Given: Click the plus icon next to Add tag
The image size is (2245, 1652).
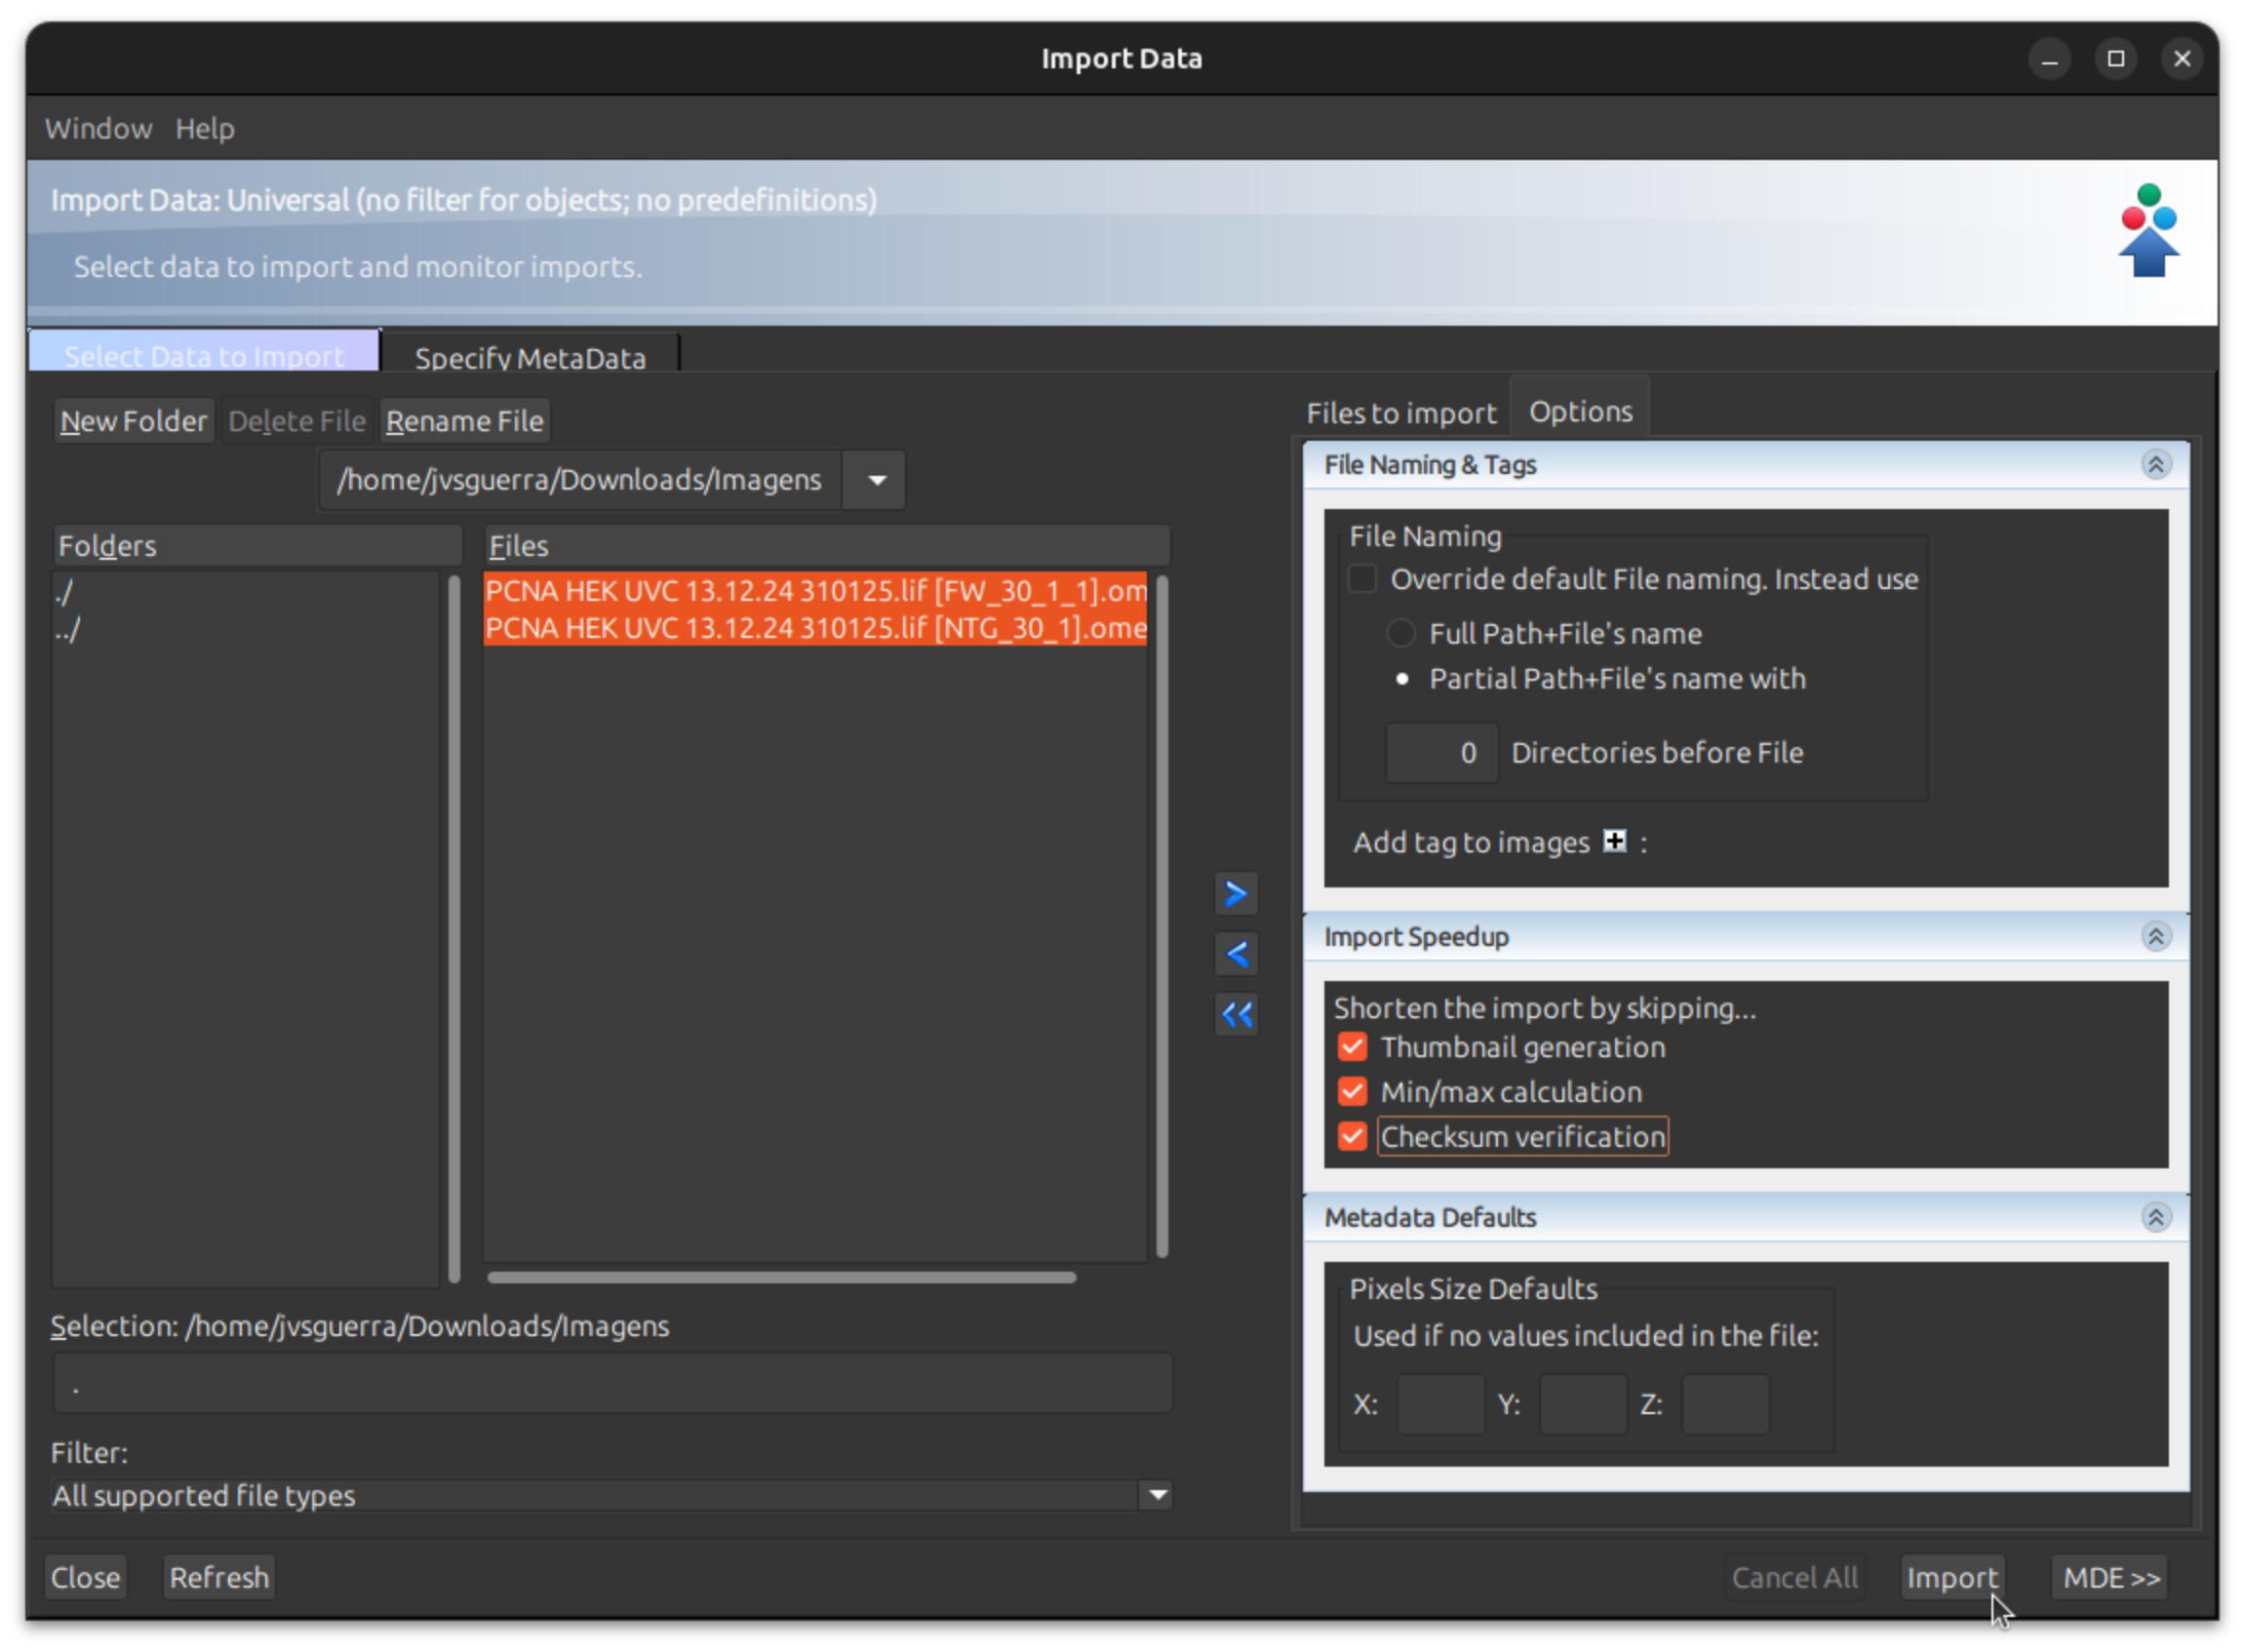Looking at the screenshot, I should coord(1615,841).
